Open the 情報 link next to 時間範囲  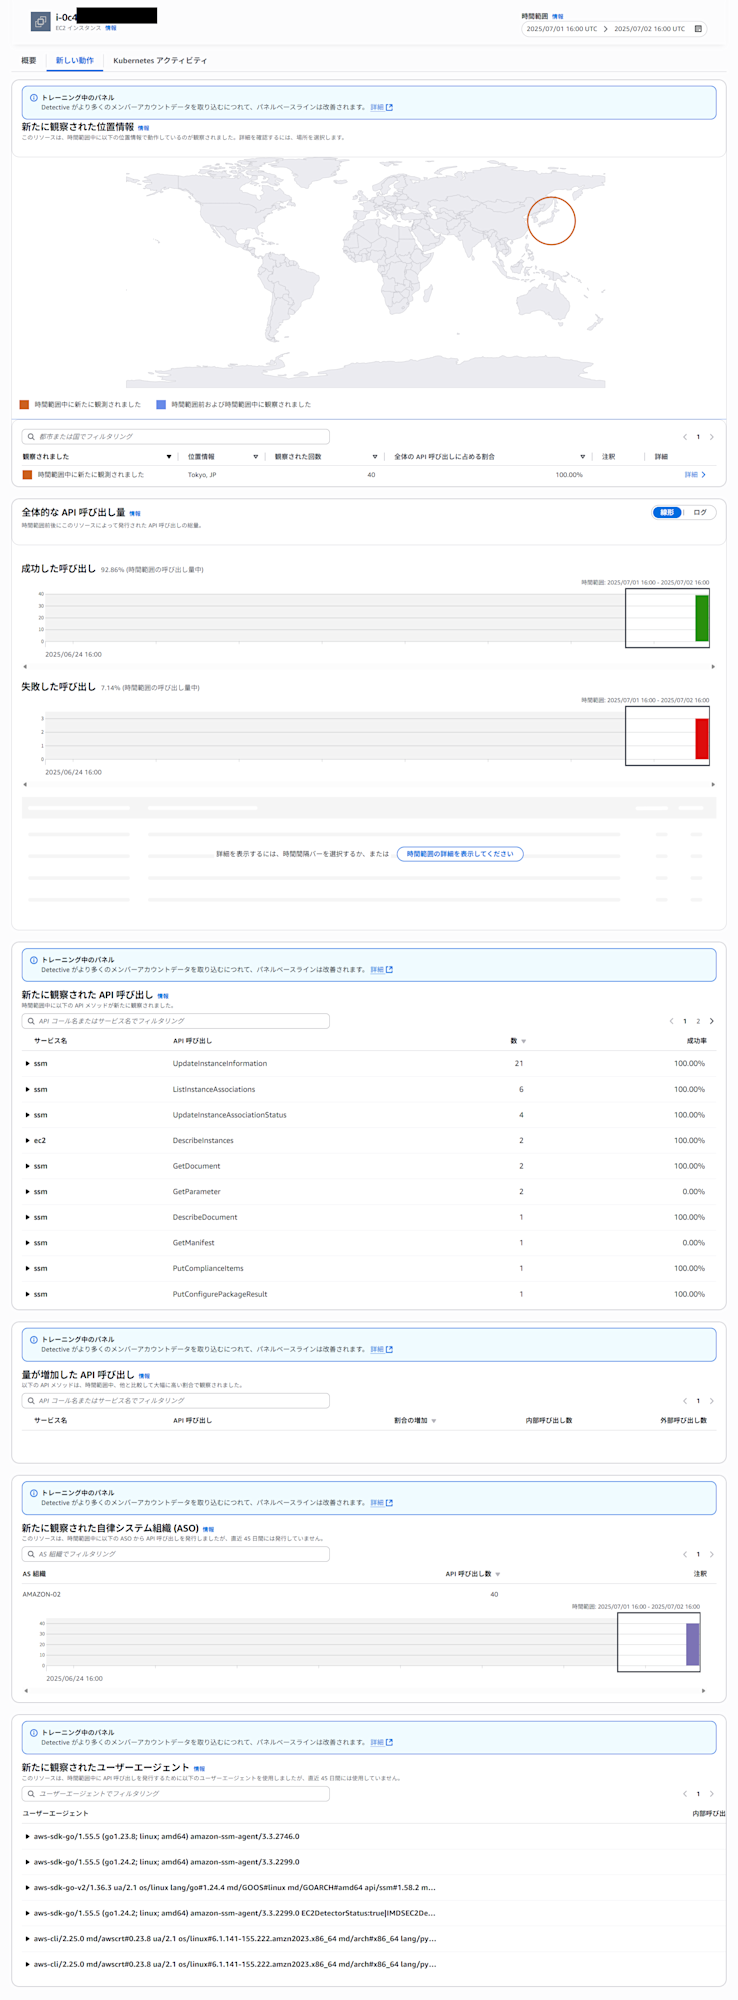coord(558,16)
